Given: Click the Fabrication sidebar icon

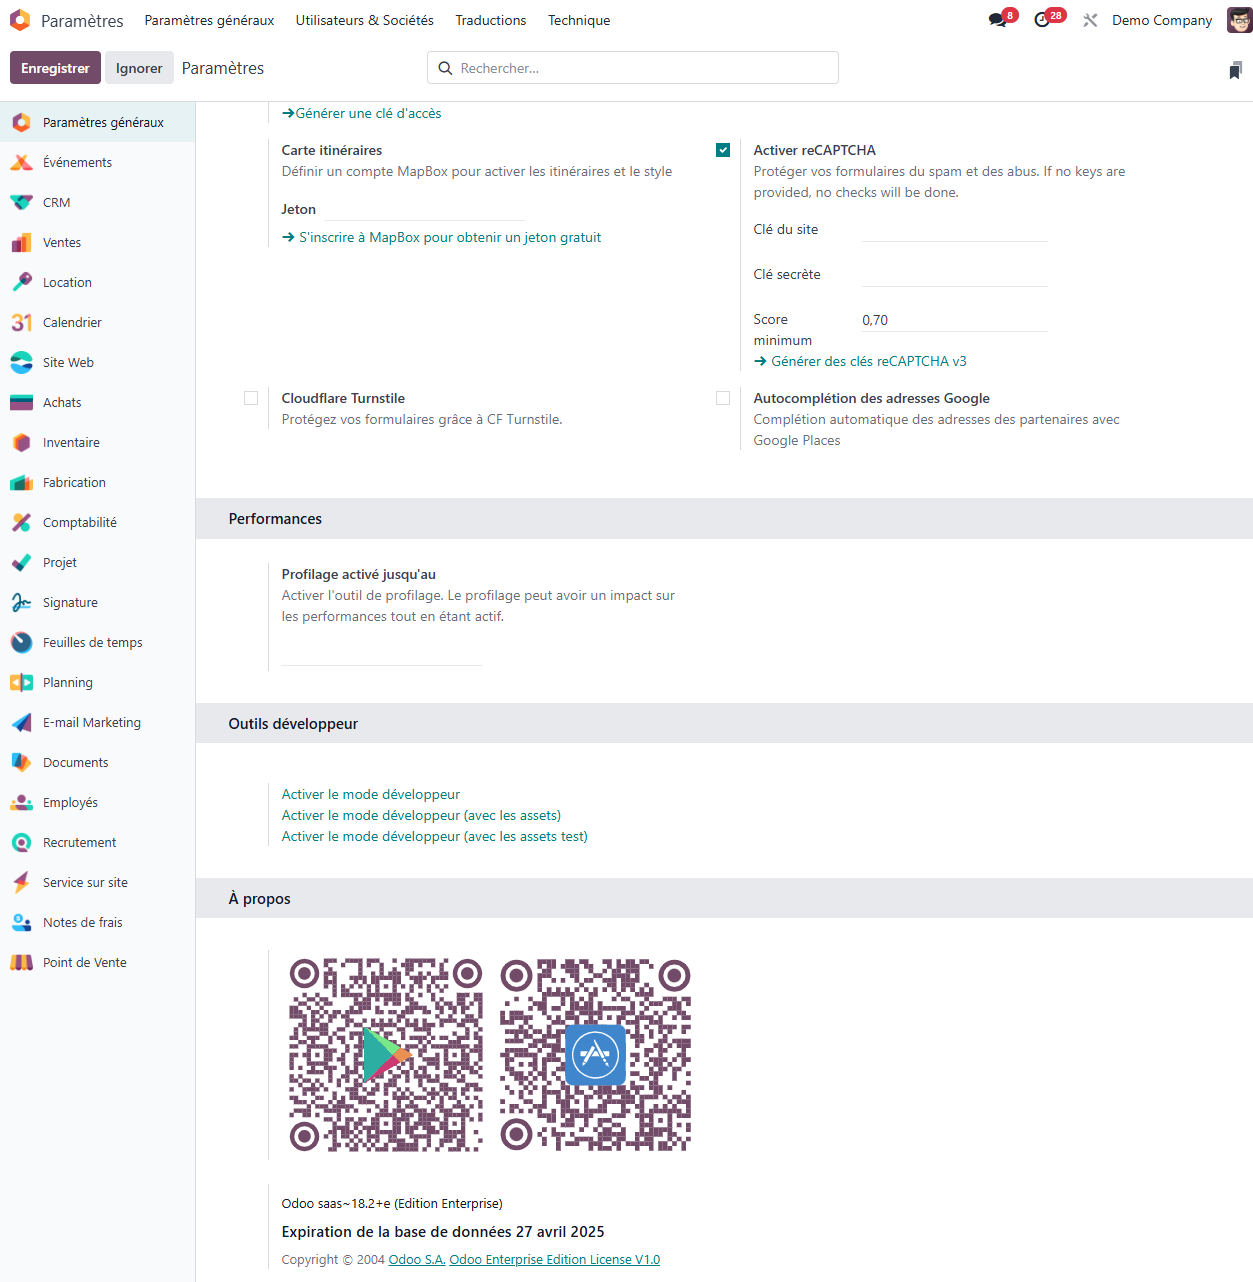Looking at the screenshot, I should (x=22, y=482).
